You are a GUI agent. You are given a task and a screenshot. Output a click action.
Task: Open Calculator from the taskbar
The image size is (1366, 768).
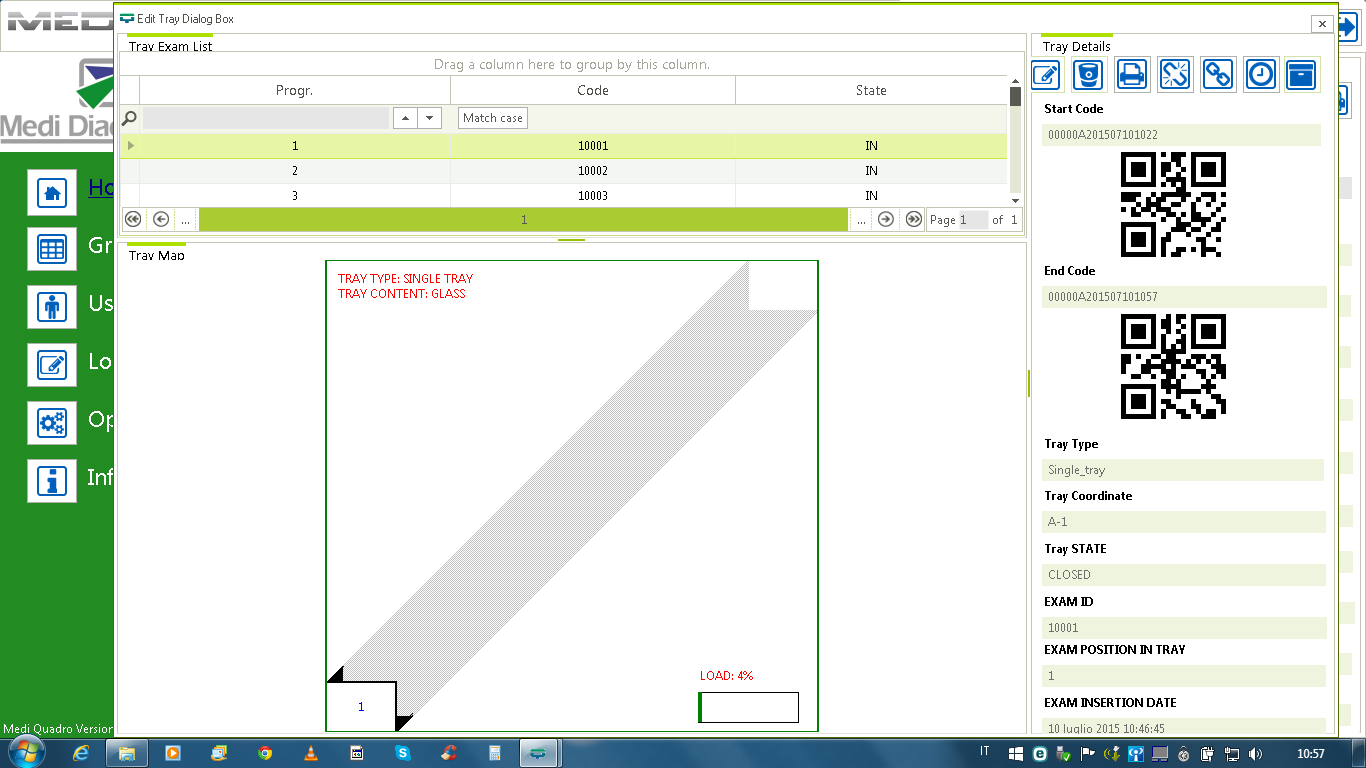tap(494, 753)
